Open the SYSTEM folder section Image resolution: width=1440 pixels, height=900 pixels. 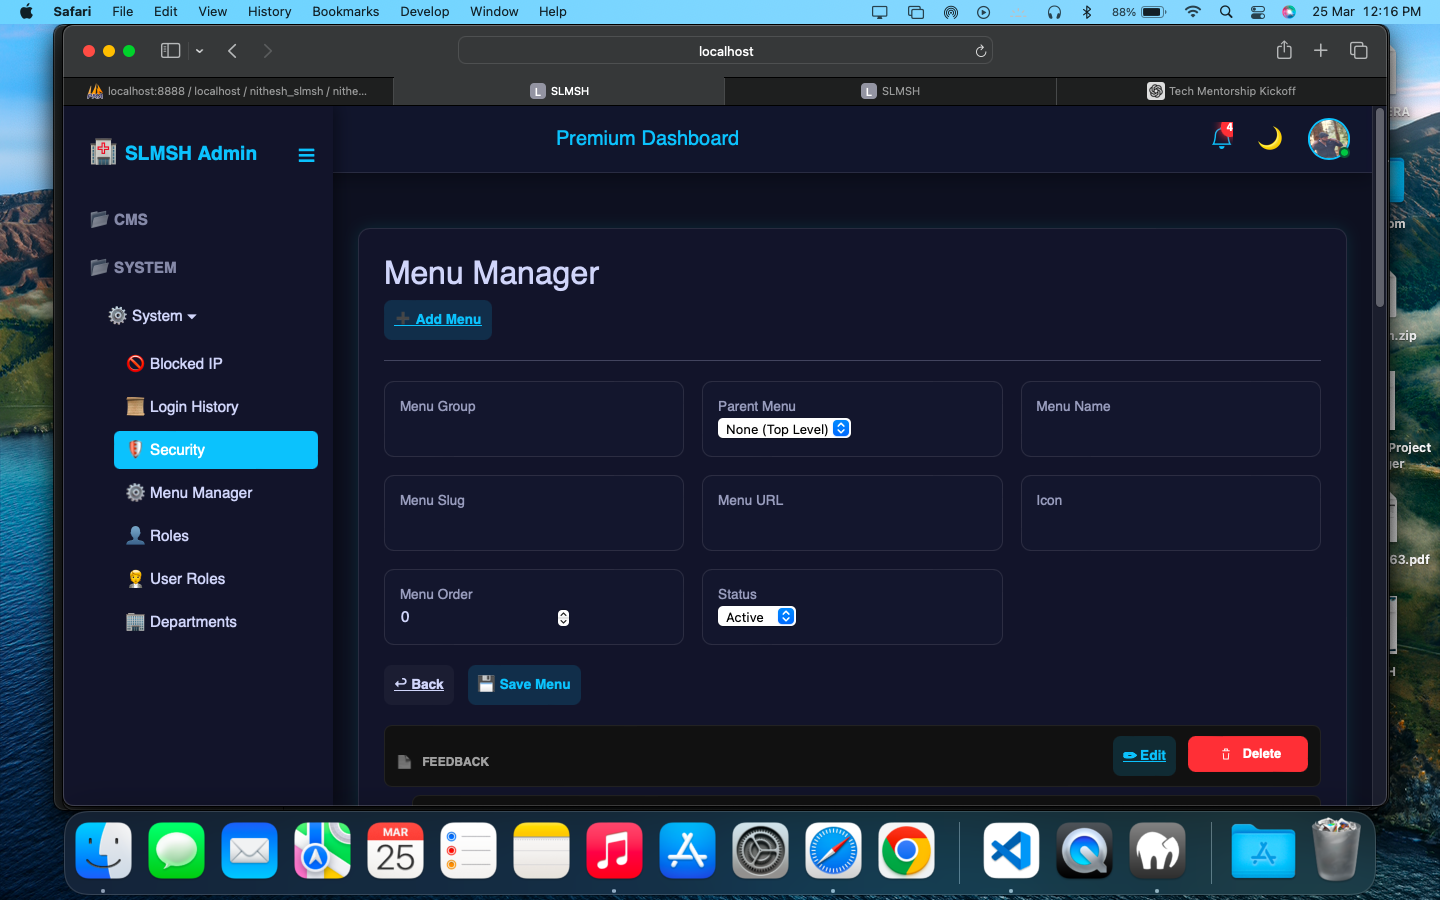(133, 267)
